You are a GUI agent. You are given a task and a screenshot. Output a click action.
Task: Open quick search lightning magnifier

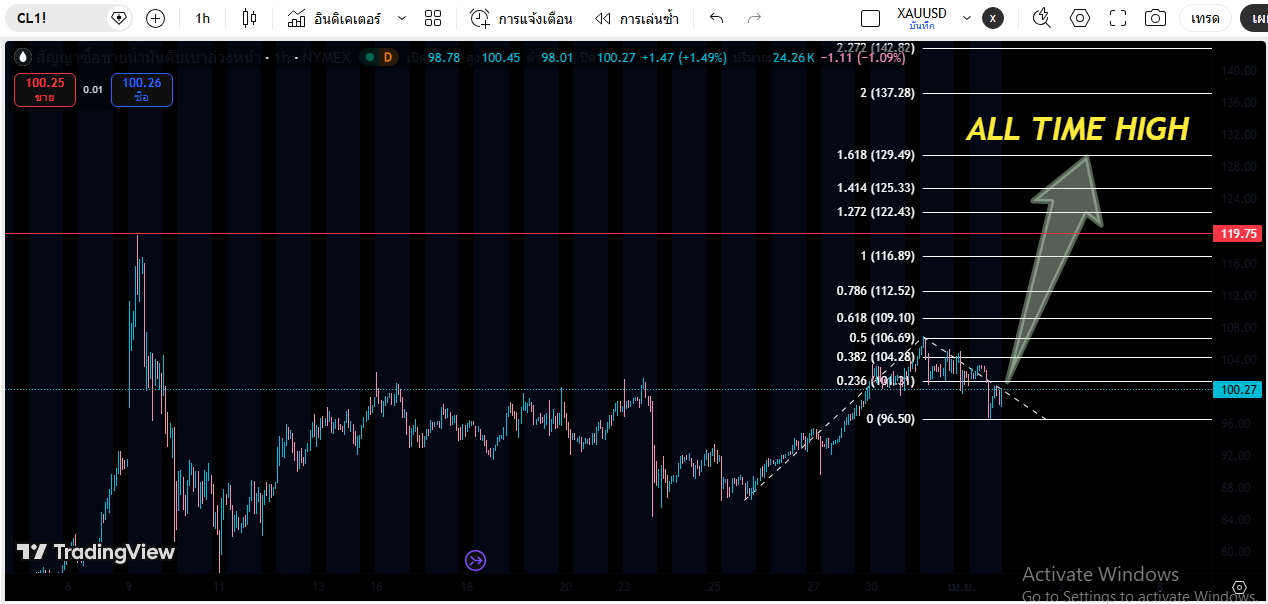pyautogui.click(x=1042, y=18)
